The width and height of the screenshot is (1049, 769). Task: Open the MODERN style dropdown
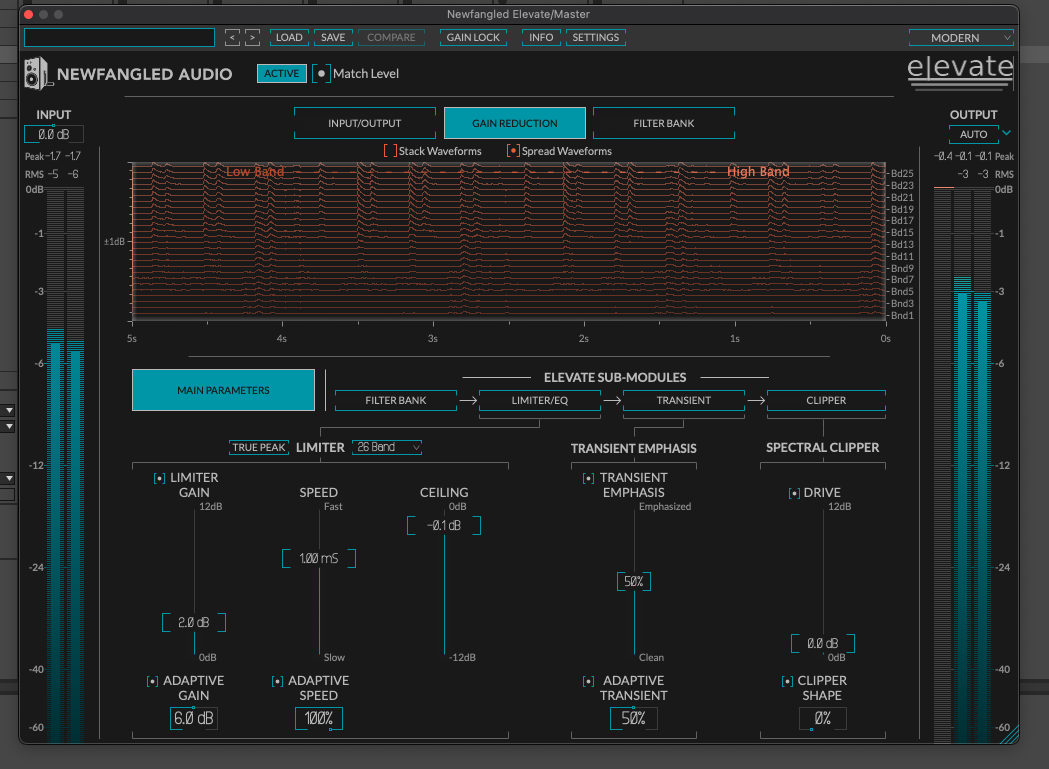coord(961,38)
